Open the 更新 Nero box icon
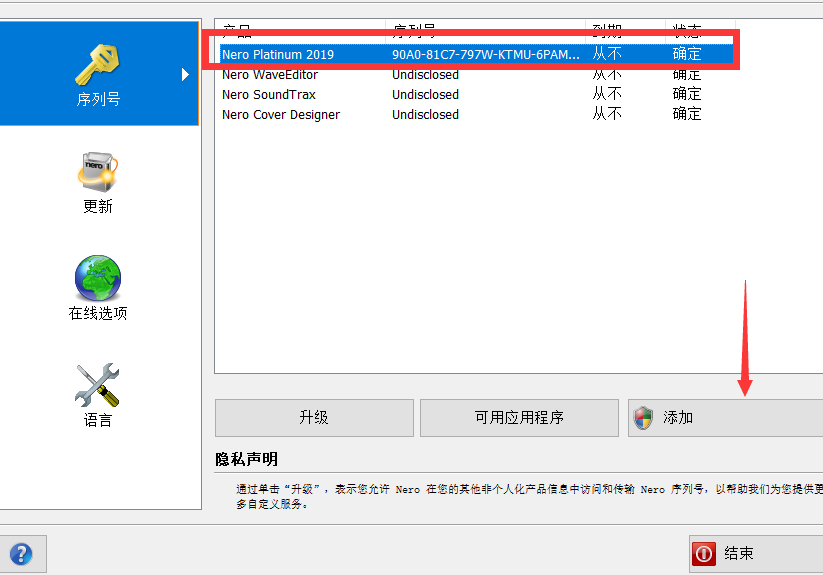823x575 pixels. coord(98,172)
